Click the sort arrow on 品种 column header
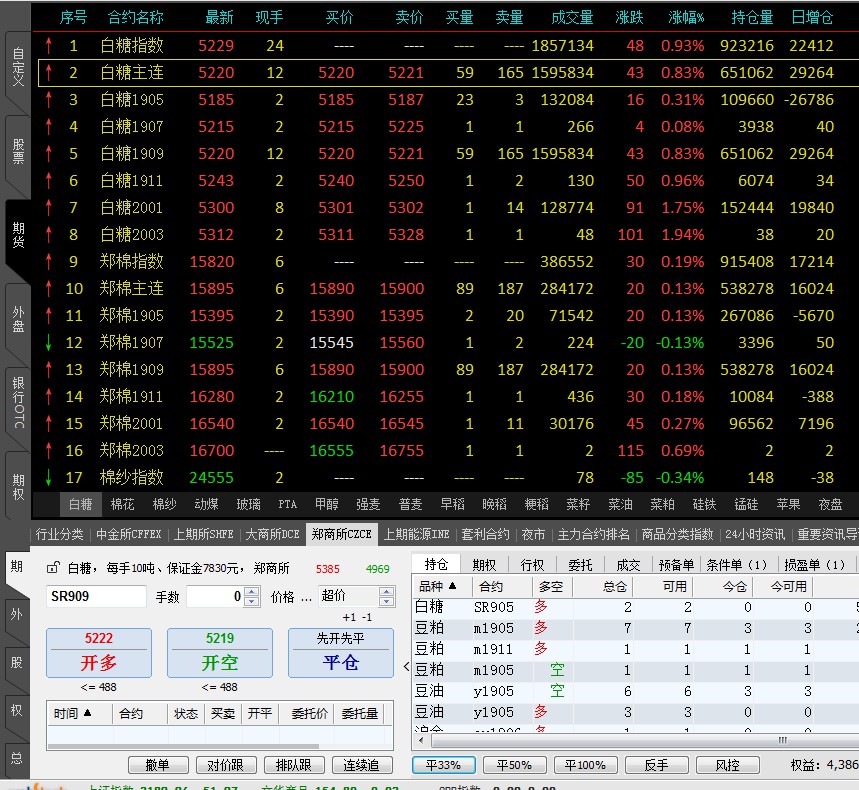The height and width of the screenshot is (790, 859). tap(453, 586)
